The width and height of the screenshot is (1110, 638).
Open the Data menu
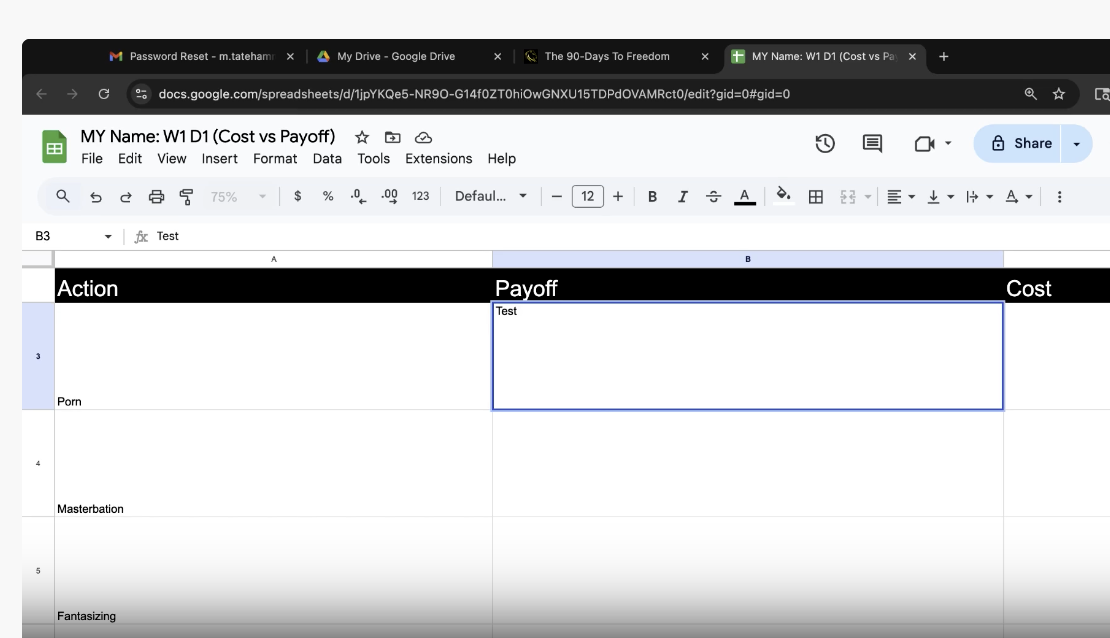click(327, 159)
